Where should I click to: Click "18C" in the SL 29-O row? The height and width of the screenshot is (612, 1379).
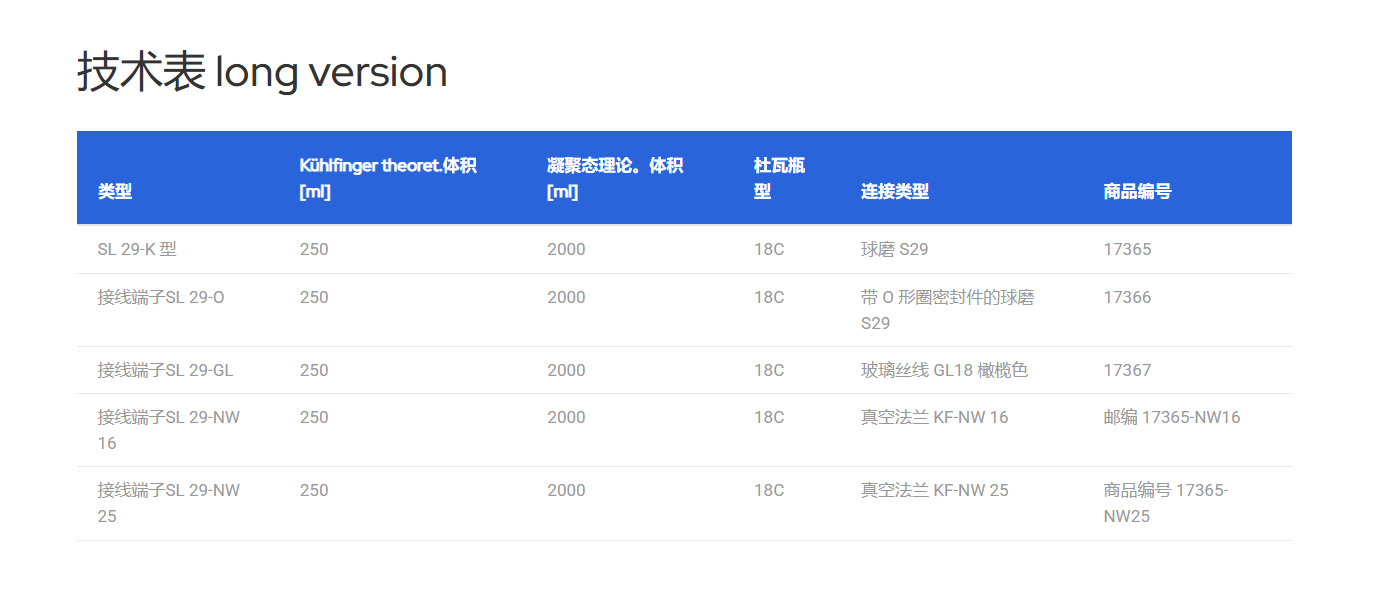[x=769, y=297]
